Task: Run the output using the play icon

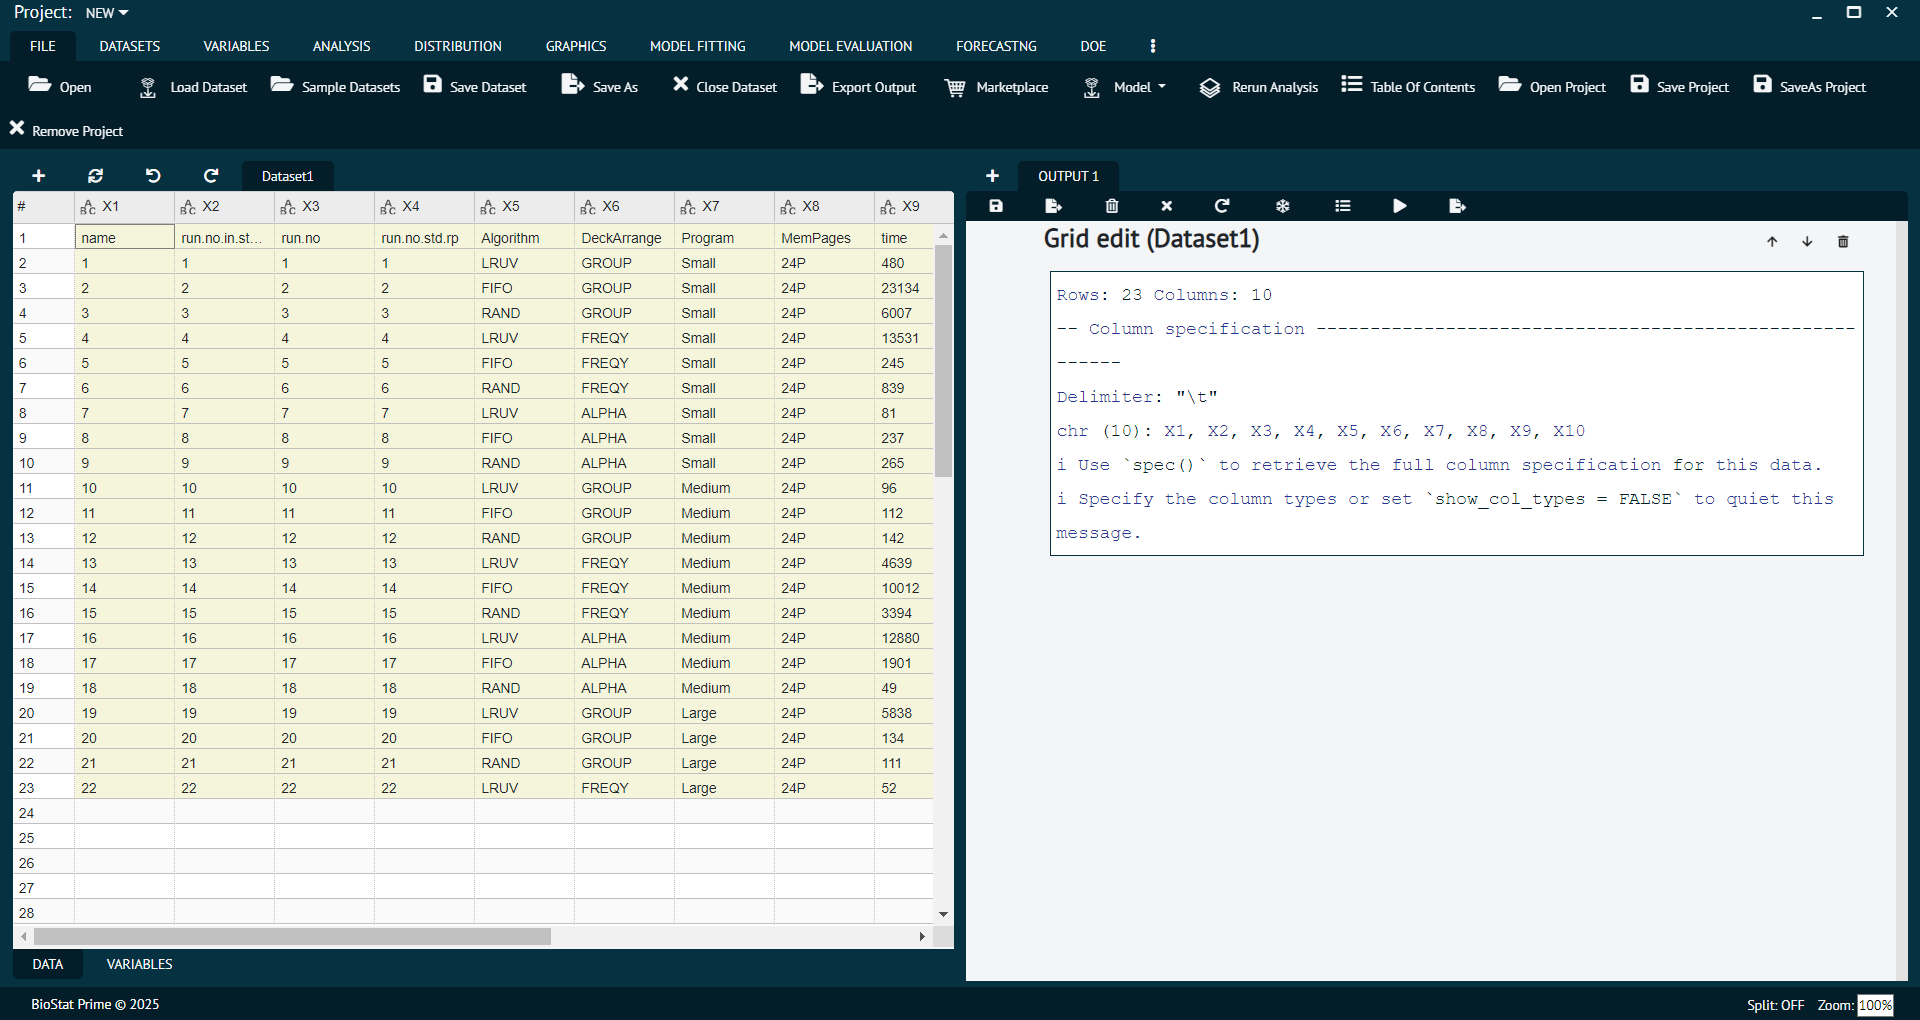Action: [1398, 206]
